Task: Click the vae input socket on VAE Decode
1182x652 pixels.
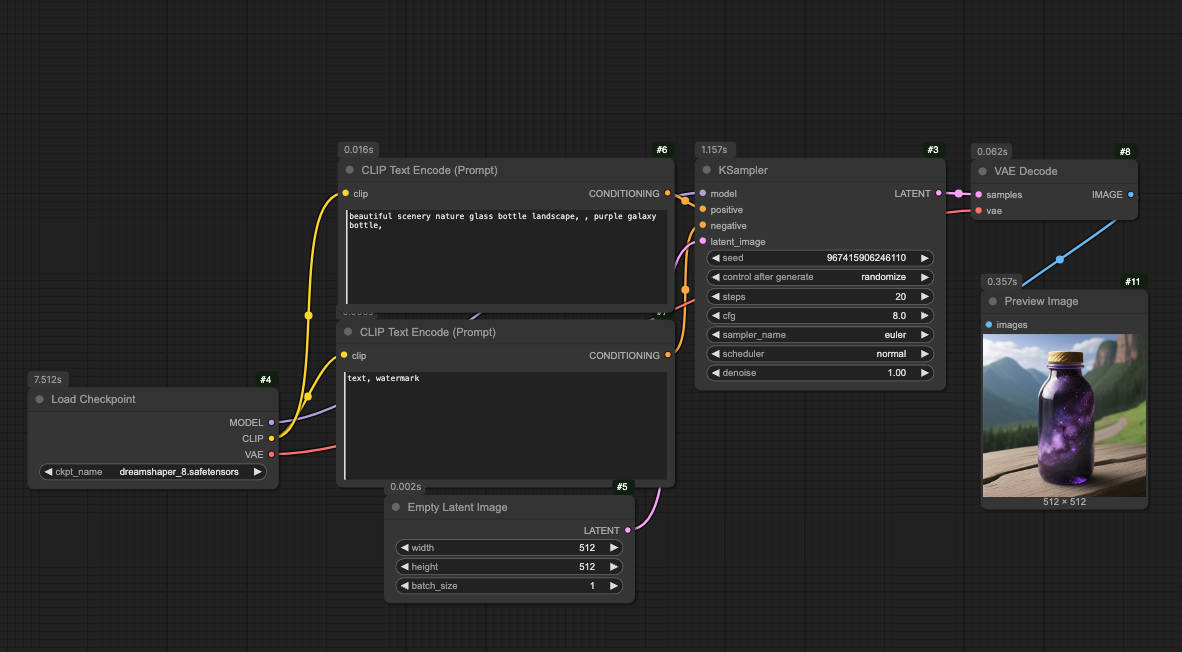Action: point(978,211)
